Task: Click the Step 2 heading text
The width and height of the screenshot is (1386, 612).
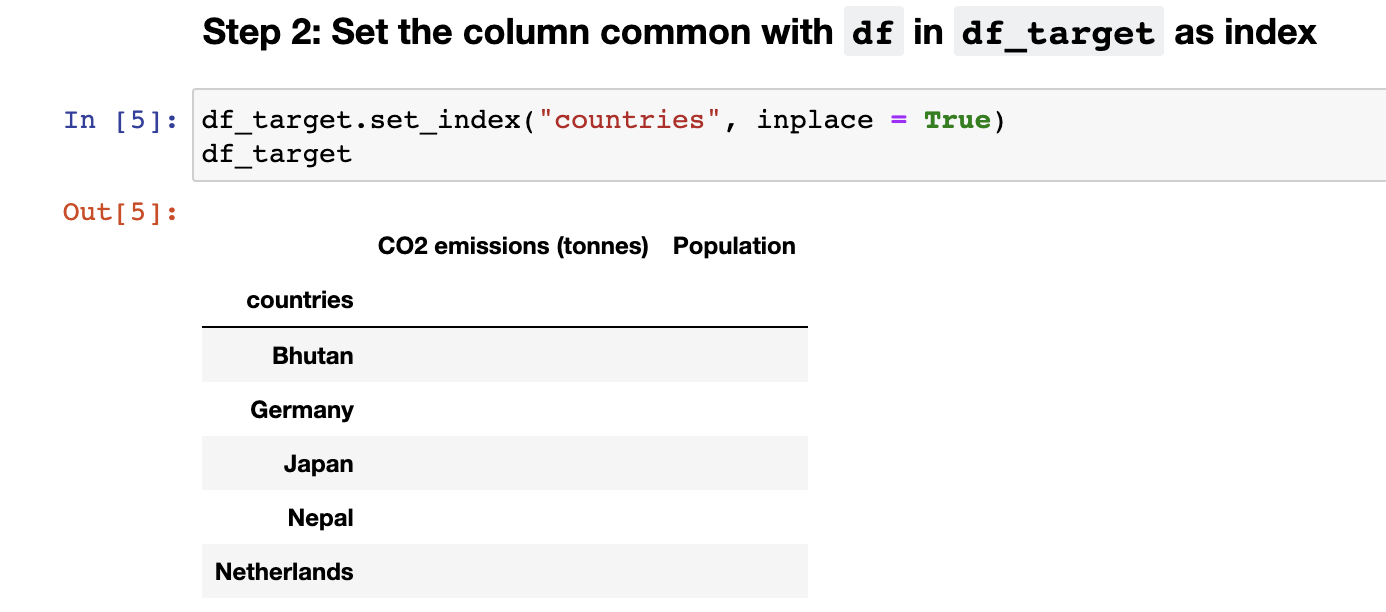Action: coord(516,33)
